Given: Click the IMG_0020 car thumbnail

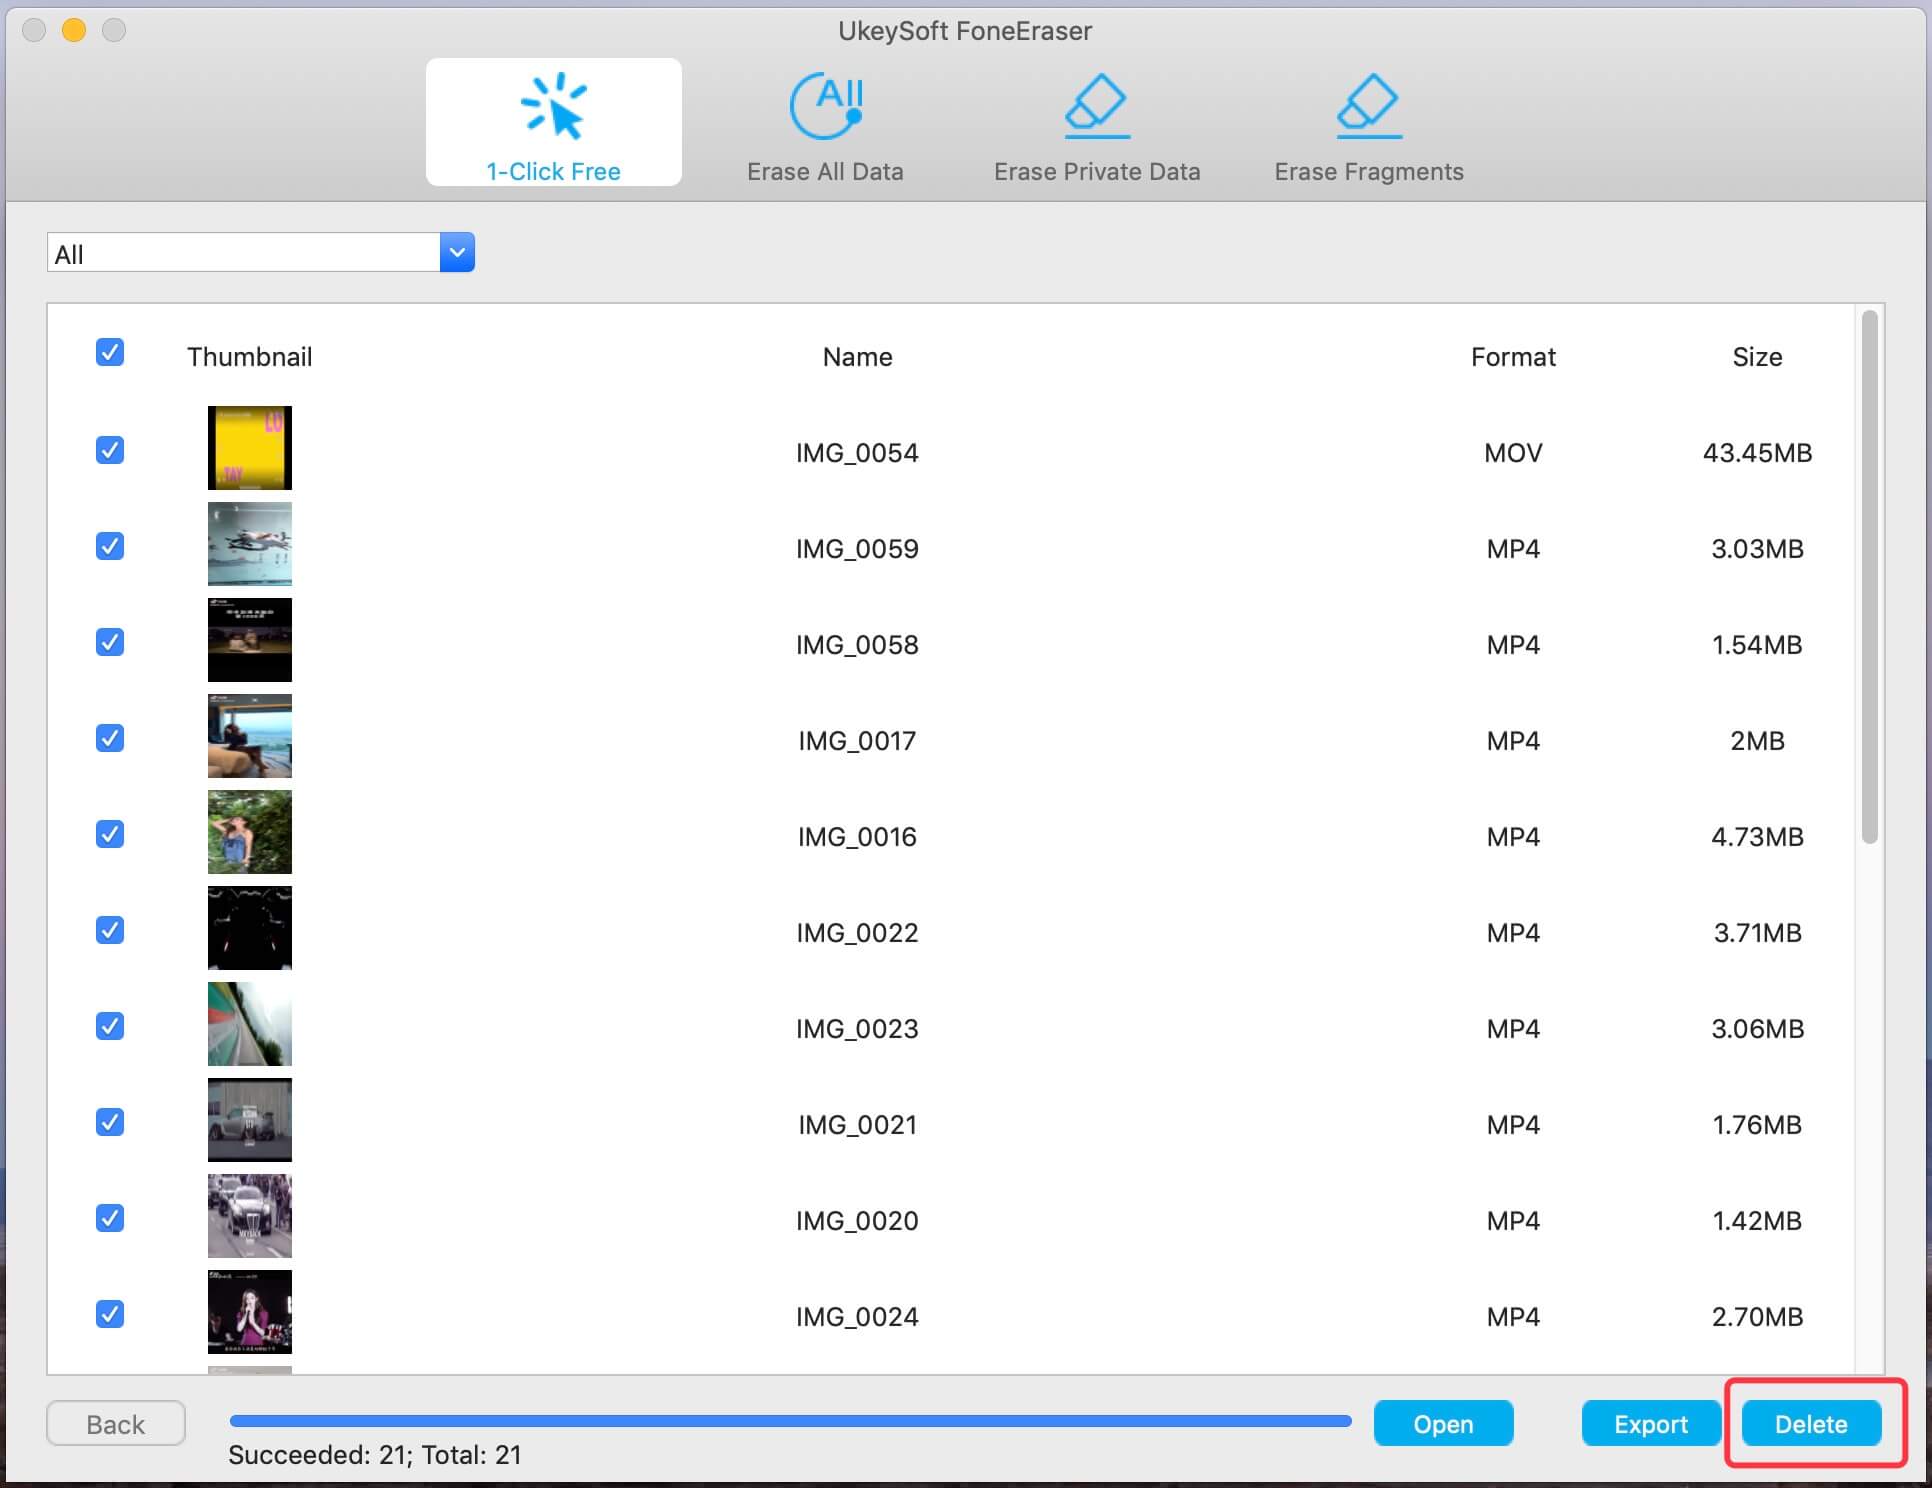Looking at the screenshot, I should pos(250,1216).
